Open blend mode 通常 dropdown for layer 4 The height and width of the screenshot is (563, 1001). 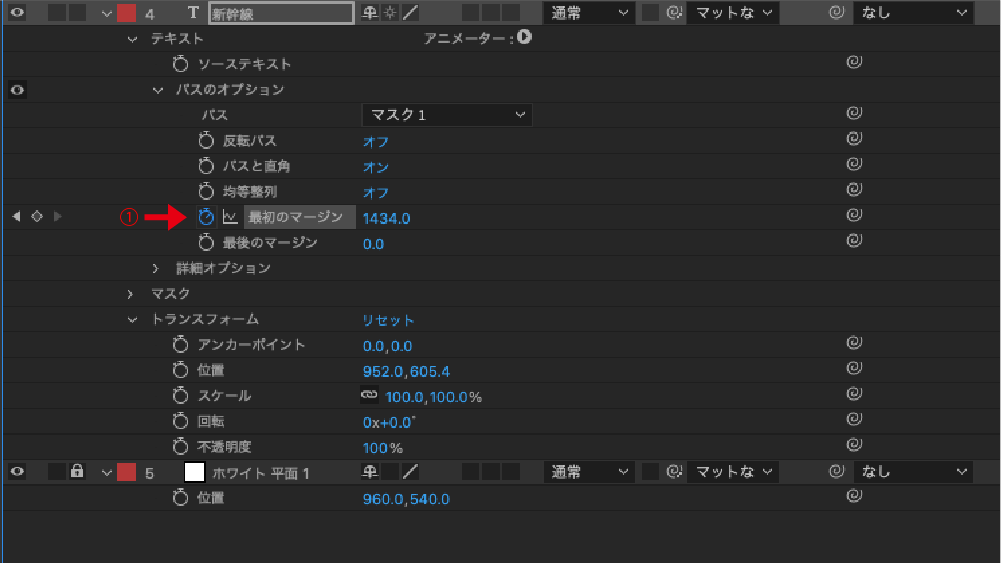coord(589,13)
